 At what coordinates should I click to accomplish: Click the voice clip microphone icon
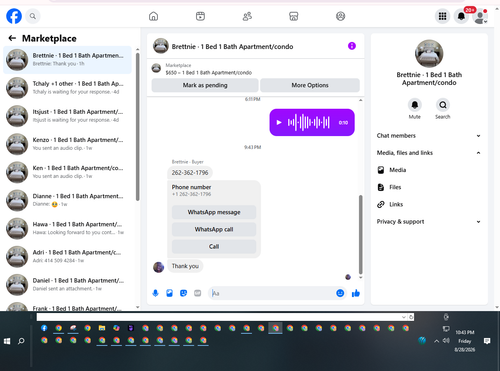pyautogui.click(x=155, y=293)
